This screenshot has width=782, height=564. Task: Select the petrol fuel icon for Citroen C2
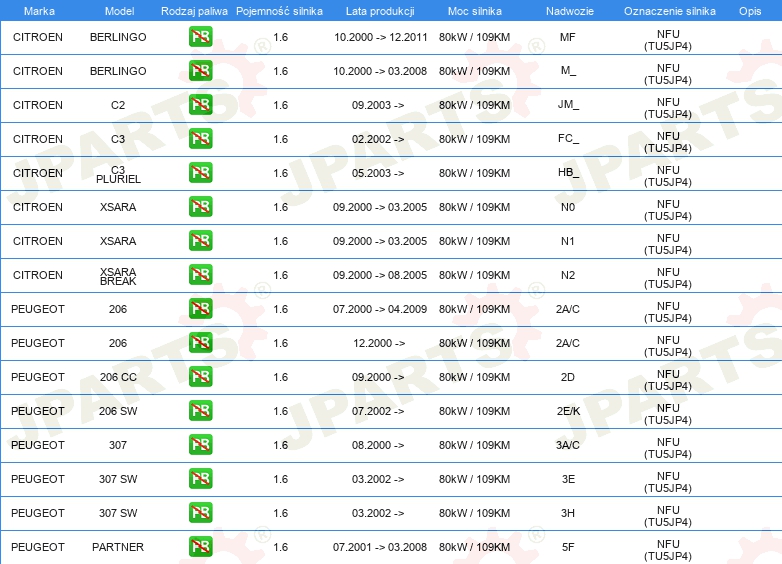200,105
